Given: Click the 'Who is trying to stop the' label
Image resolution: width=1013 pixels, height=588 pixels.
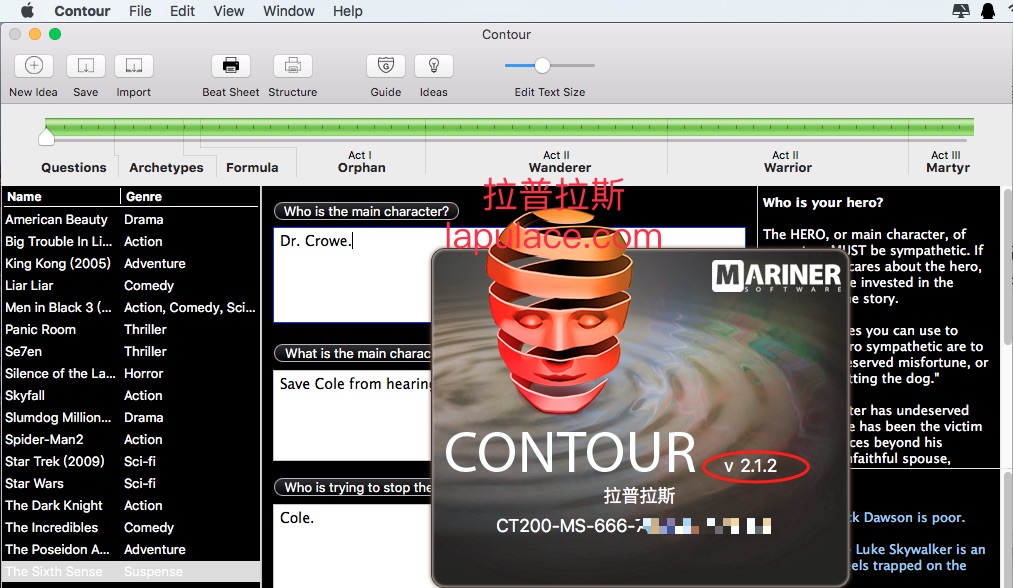Looking at the screenshot, I should (x=353, y=487).
